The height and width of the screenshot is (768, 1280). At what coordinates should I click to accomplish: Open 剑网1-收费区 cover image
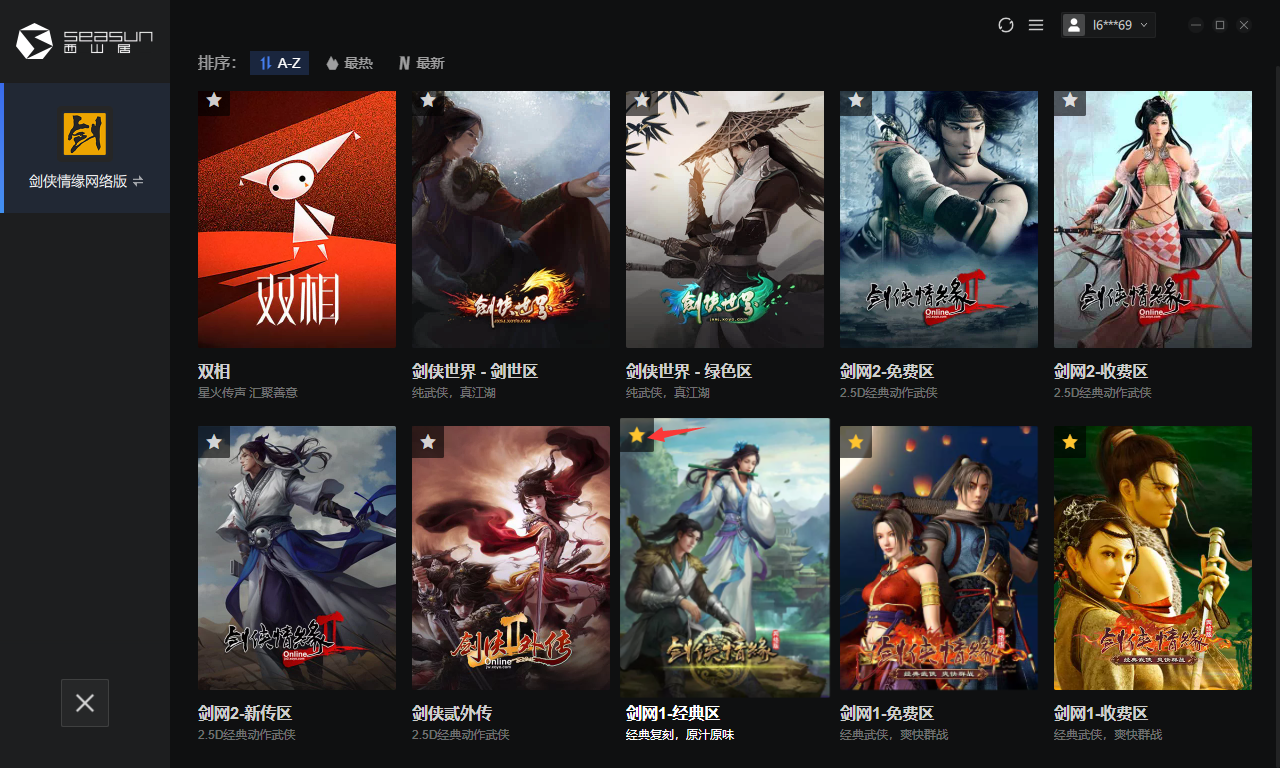coord(1153,558)
